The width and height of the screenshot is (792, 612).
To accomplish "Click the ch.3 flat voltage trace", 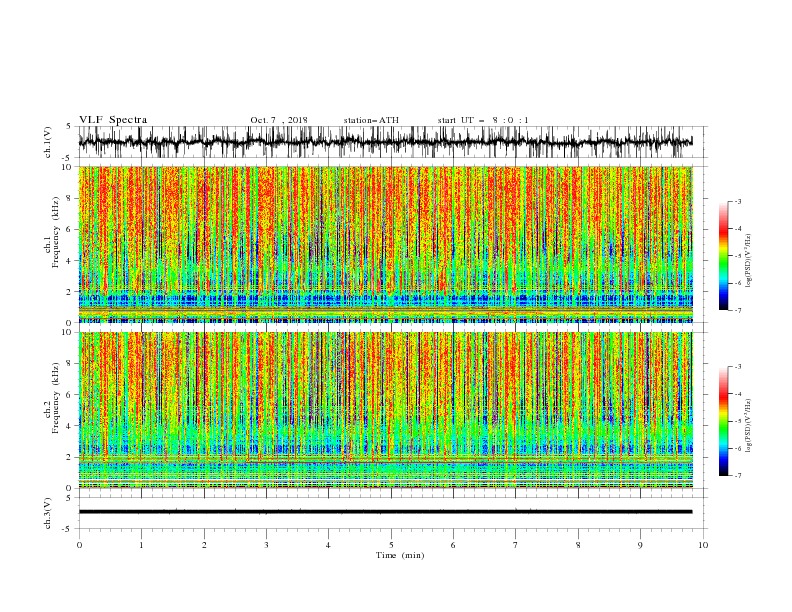I will pos(385,512).
